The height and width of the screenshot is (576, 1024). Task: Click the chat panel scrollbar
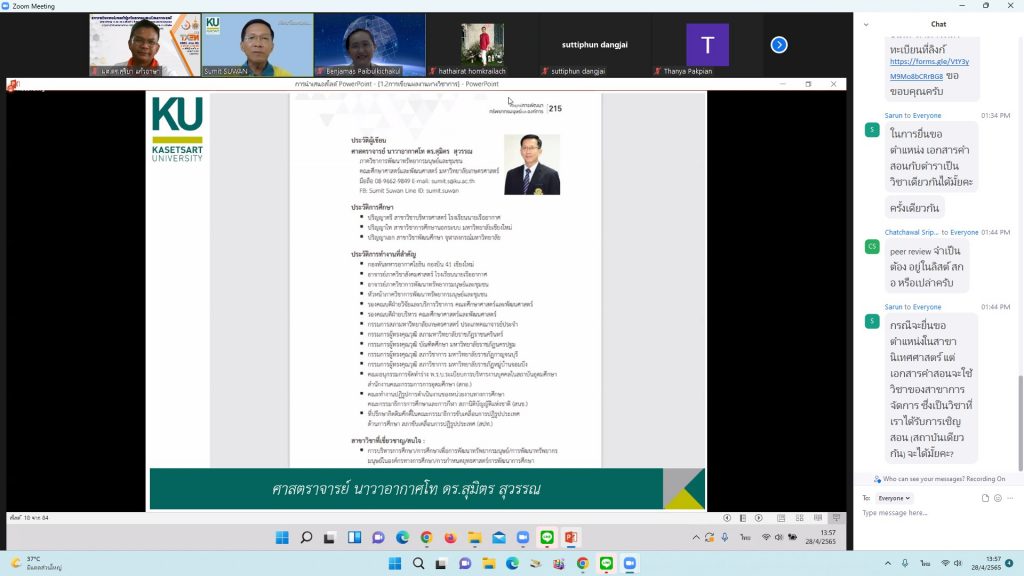click(x=1020, y=400)
